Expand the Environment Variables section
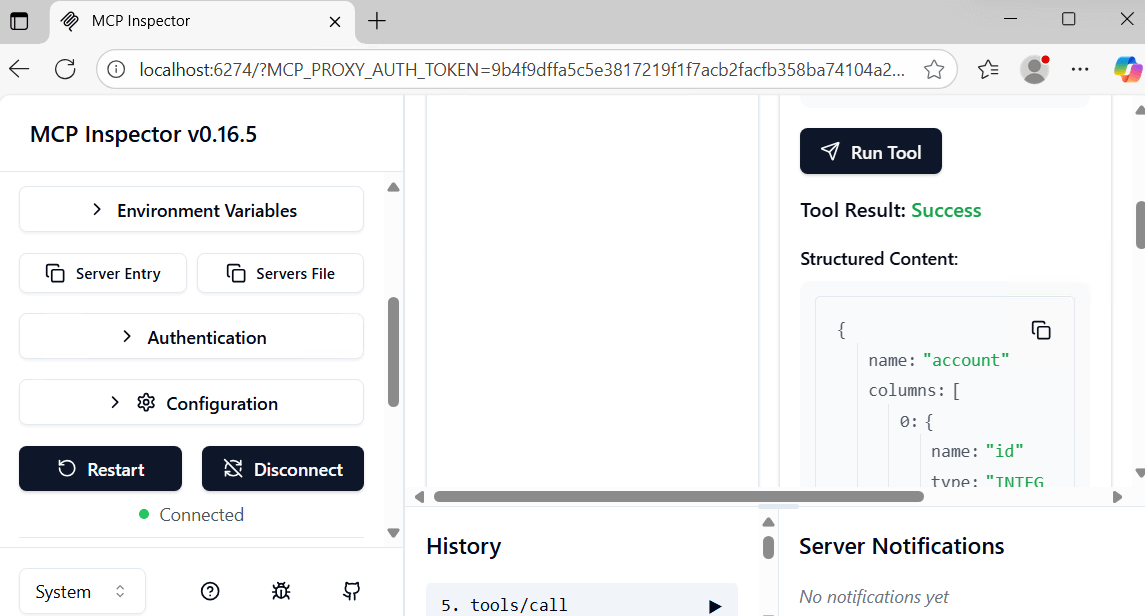The height and width of the screenshot is (616, 1145). [x=191, y=210]
